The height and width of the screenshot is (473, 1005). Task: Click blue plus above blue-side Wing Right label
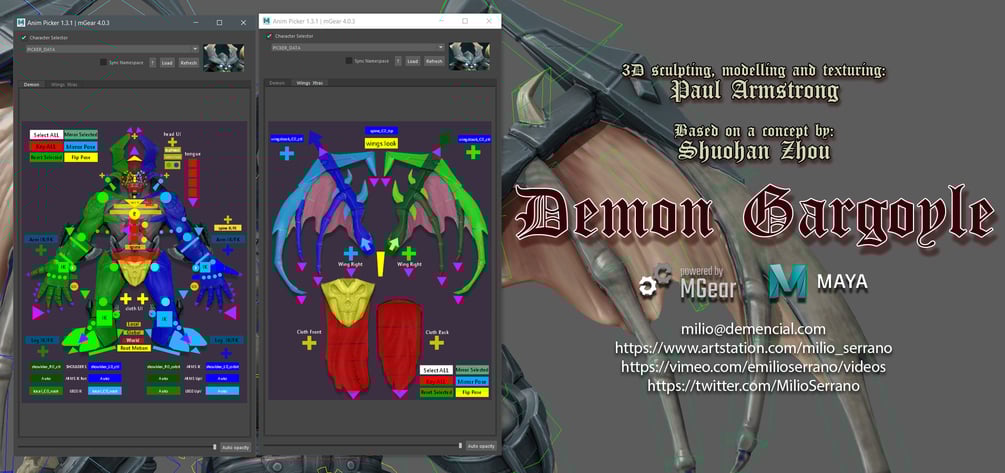coord(351,253)
